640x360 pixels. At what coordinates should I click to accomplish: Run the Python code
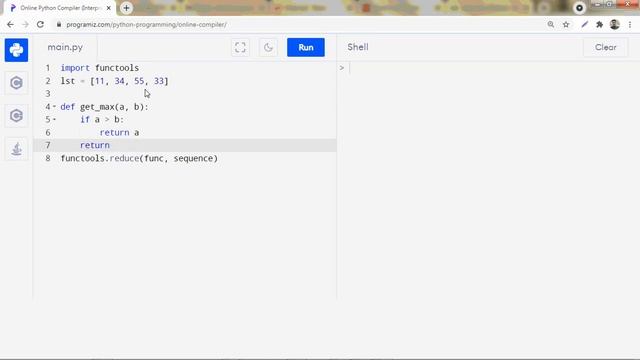coord(306,47)
